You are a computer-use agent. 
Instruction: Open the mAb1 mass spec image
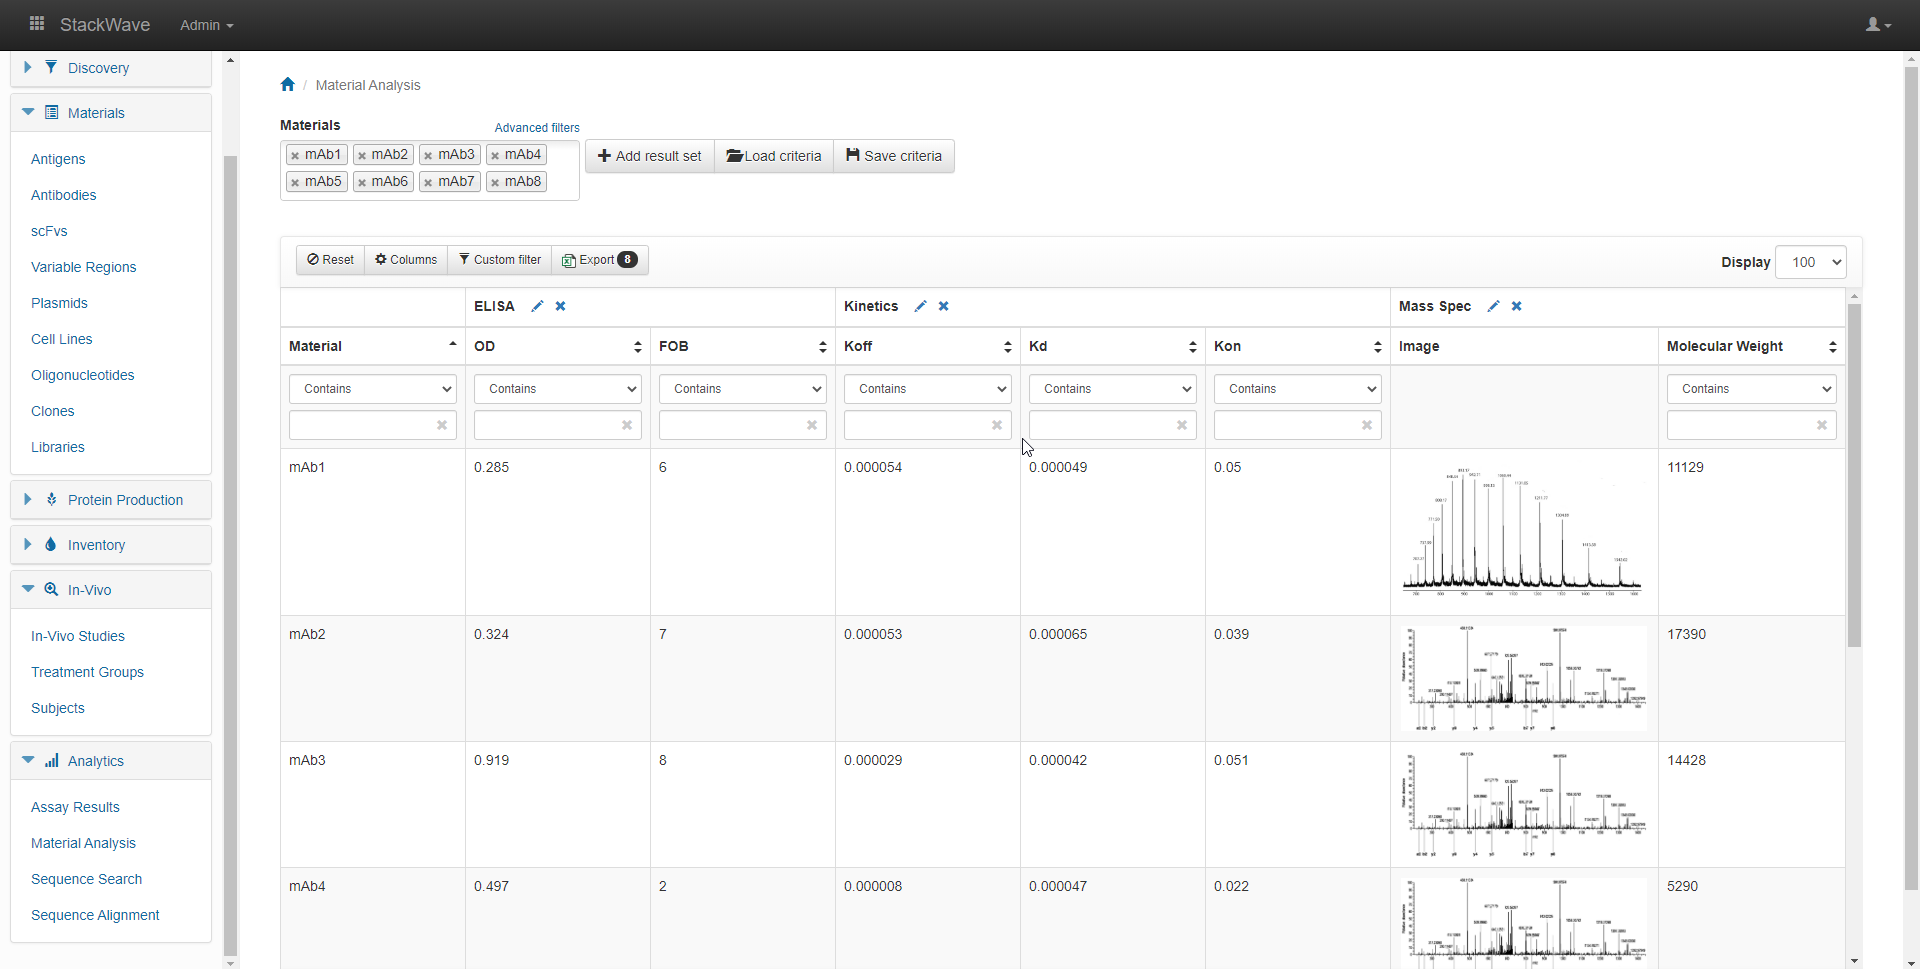(1522, 532)
